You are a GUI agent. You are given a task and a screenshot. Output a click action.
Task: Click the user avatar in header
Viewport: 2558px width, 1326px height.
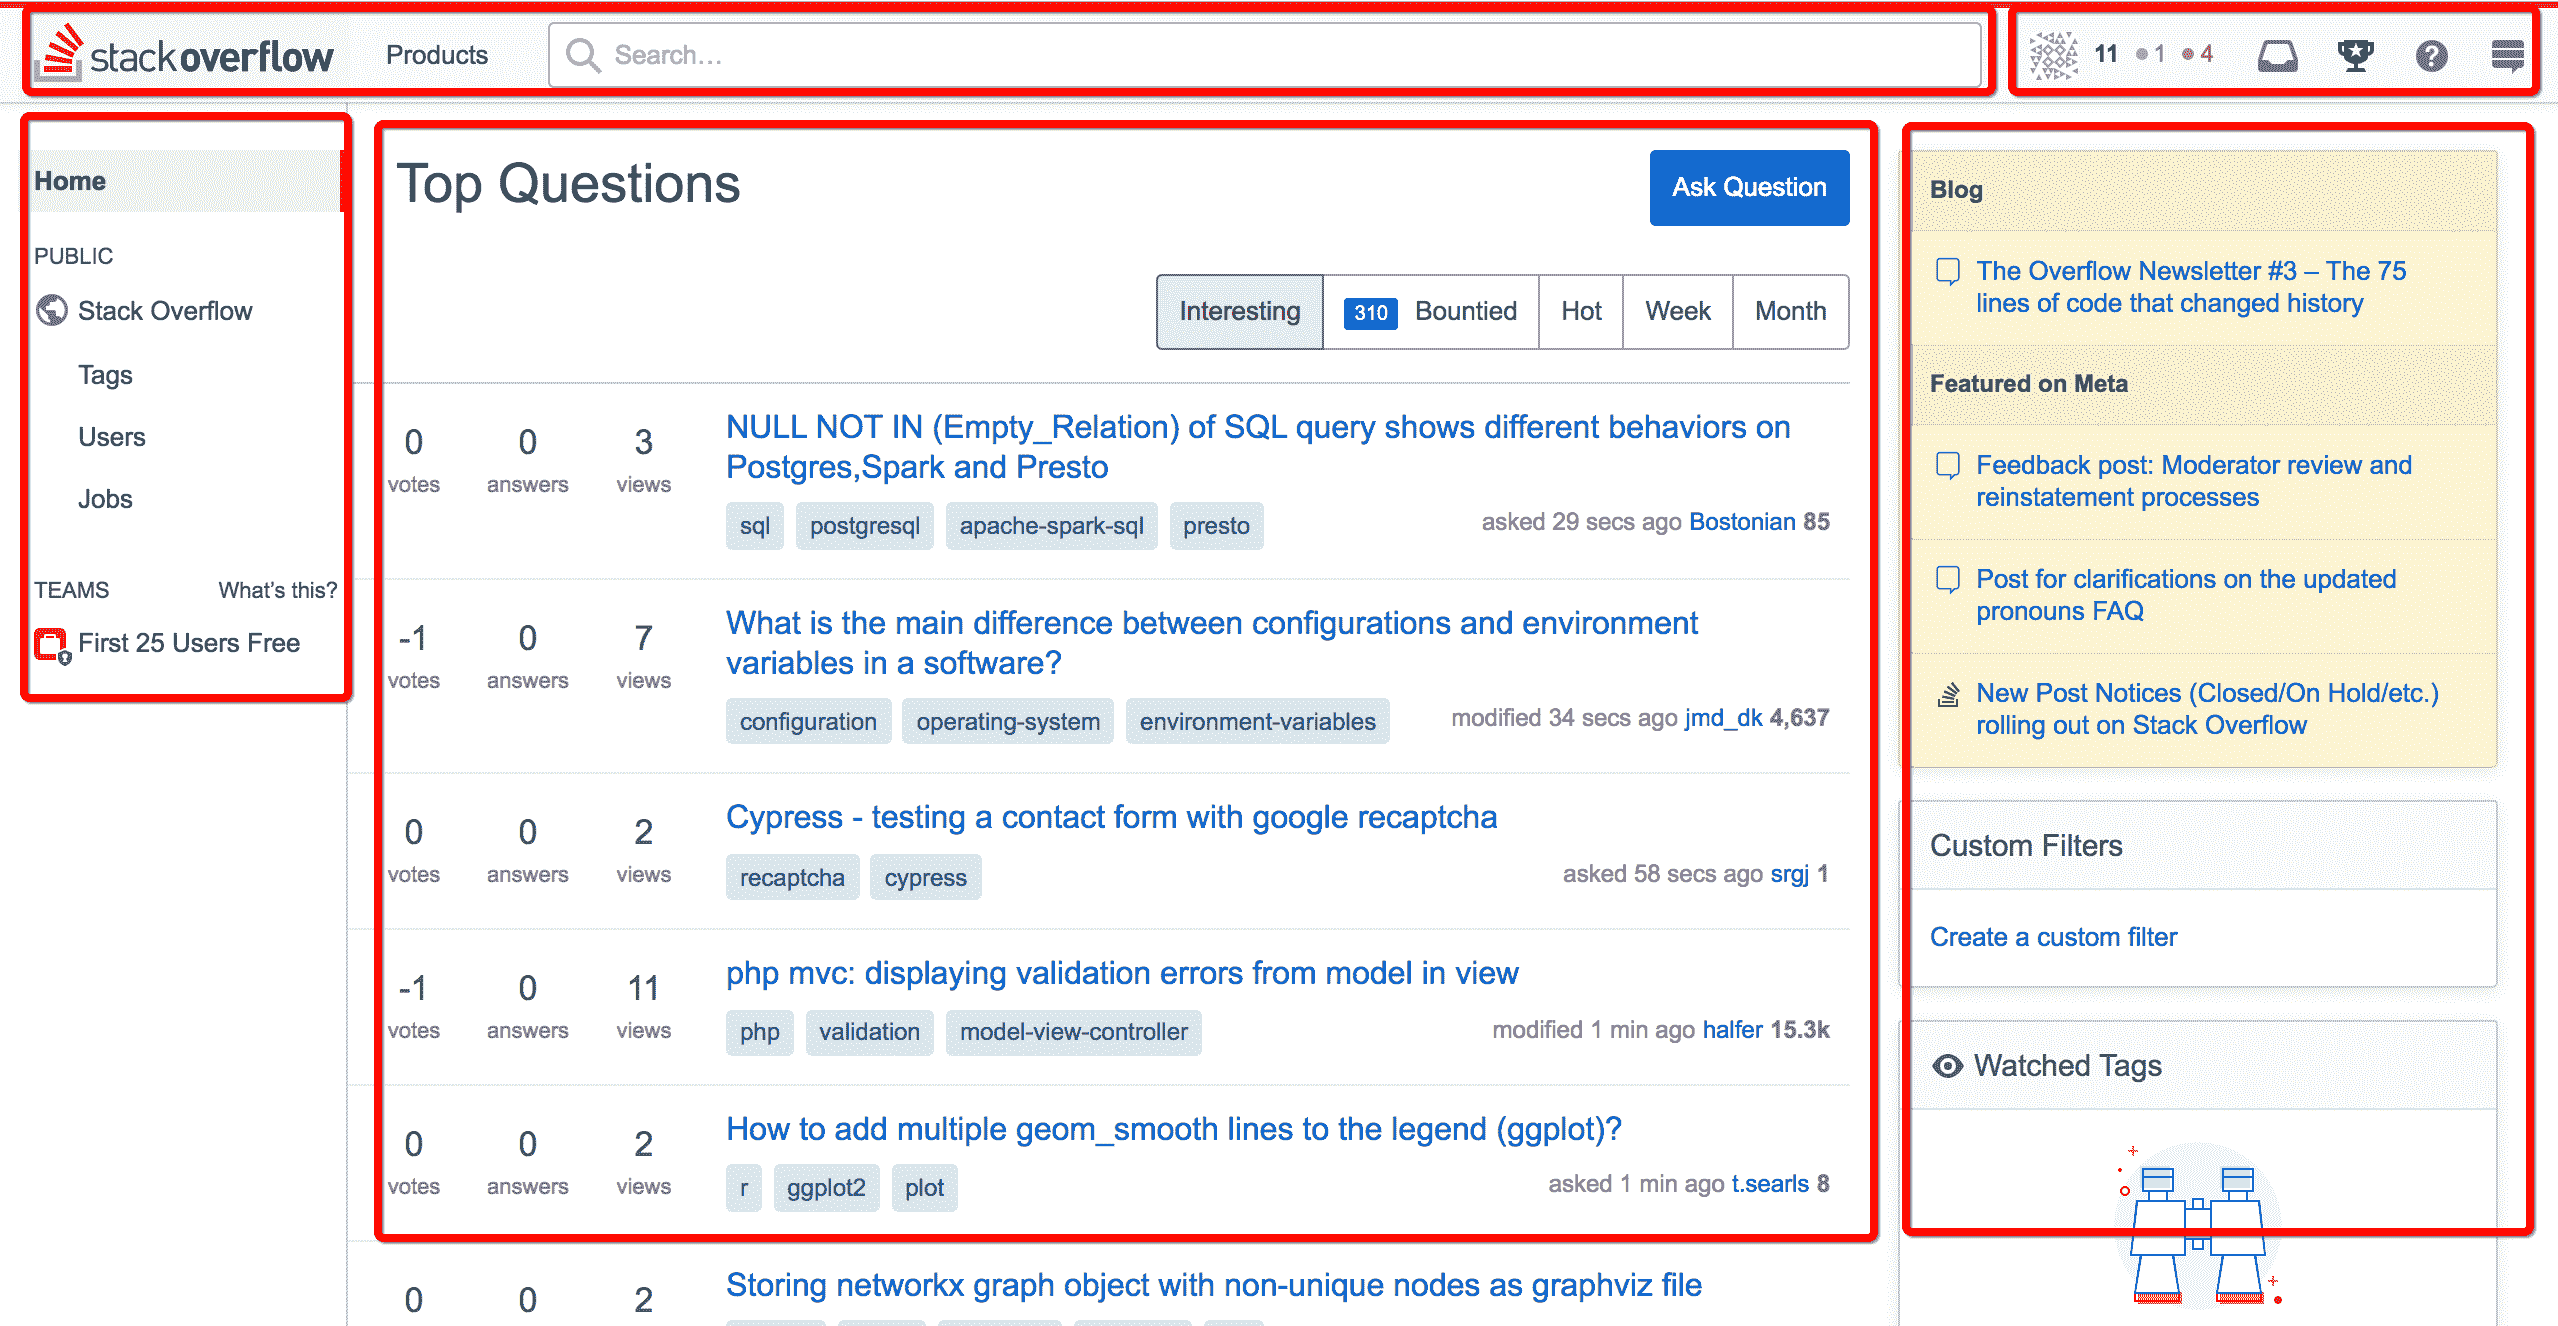pos(2053,55)
